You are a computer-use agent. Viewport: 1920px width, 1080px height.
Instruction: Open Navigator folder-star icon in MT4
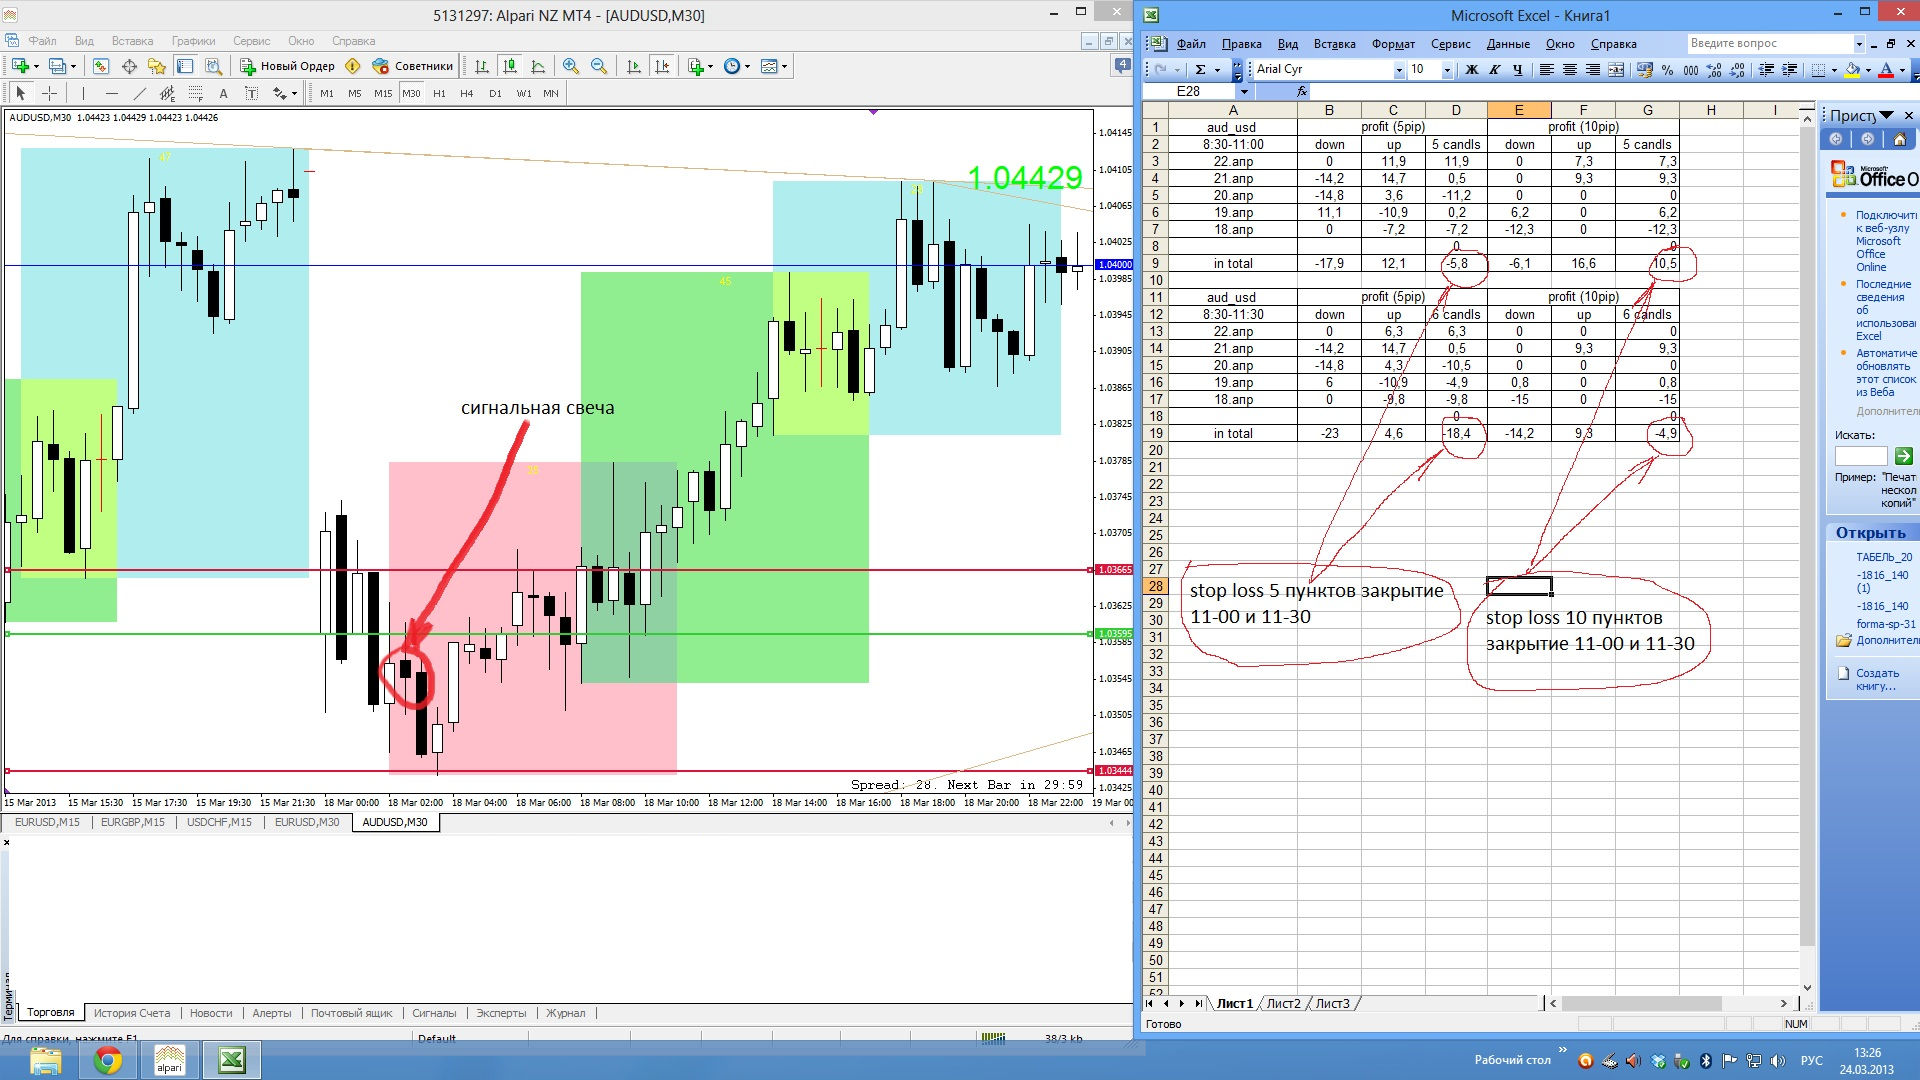click(157, 66)
